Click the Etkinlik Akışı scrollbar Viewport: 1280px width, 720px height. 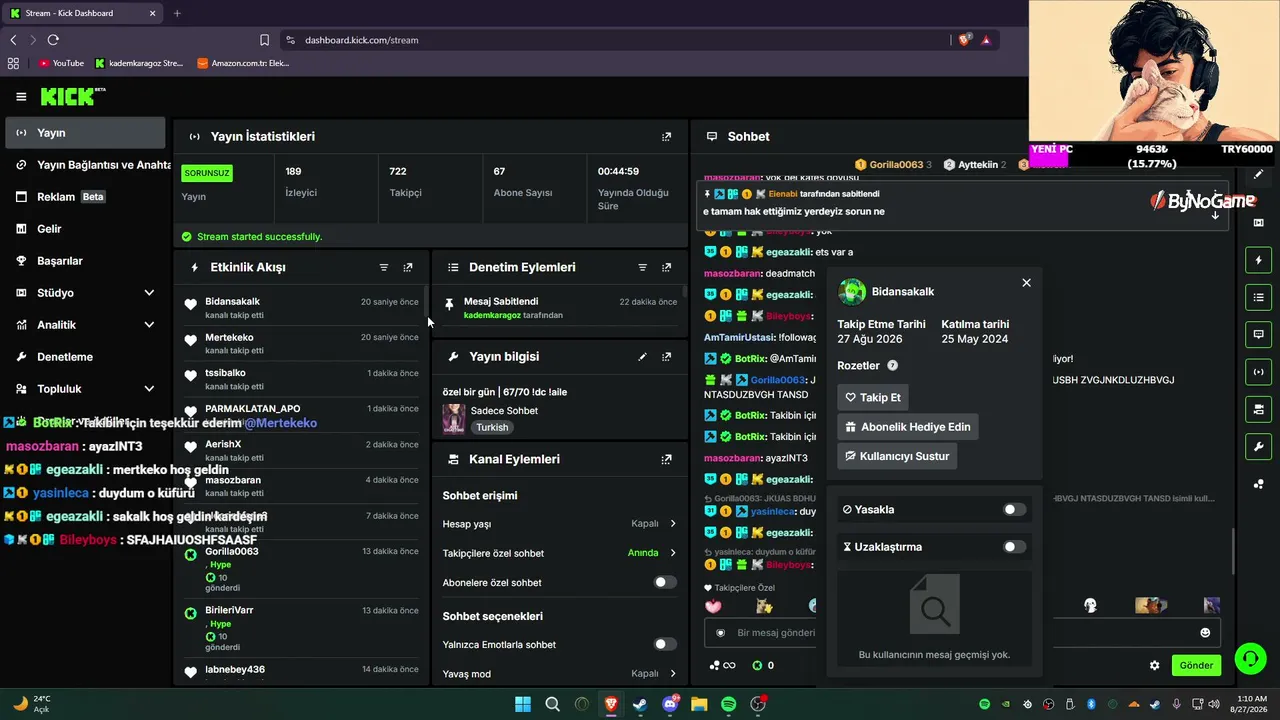[x=427, y=302]
